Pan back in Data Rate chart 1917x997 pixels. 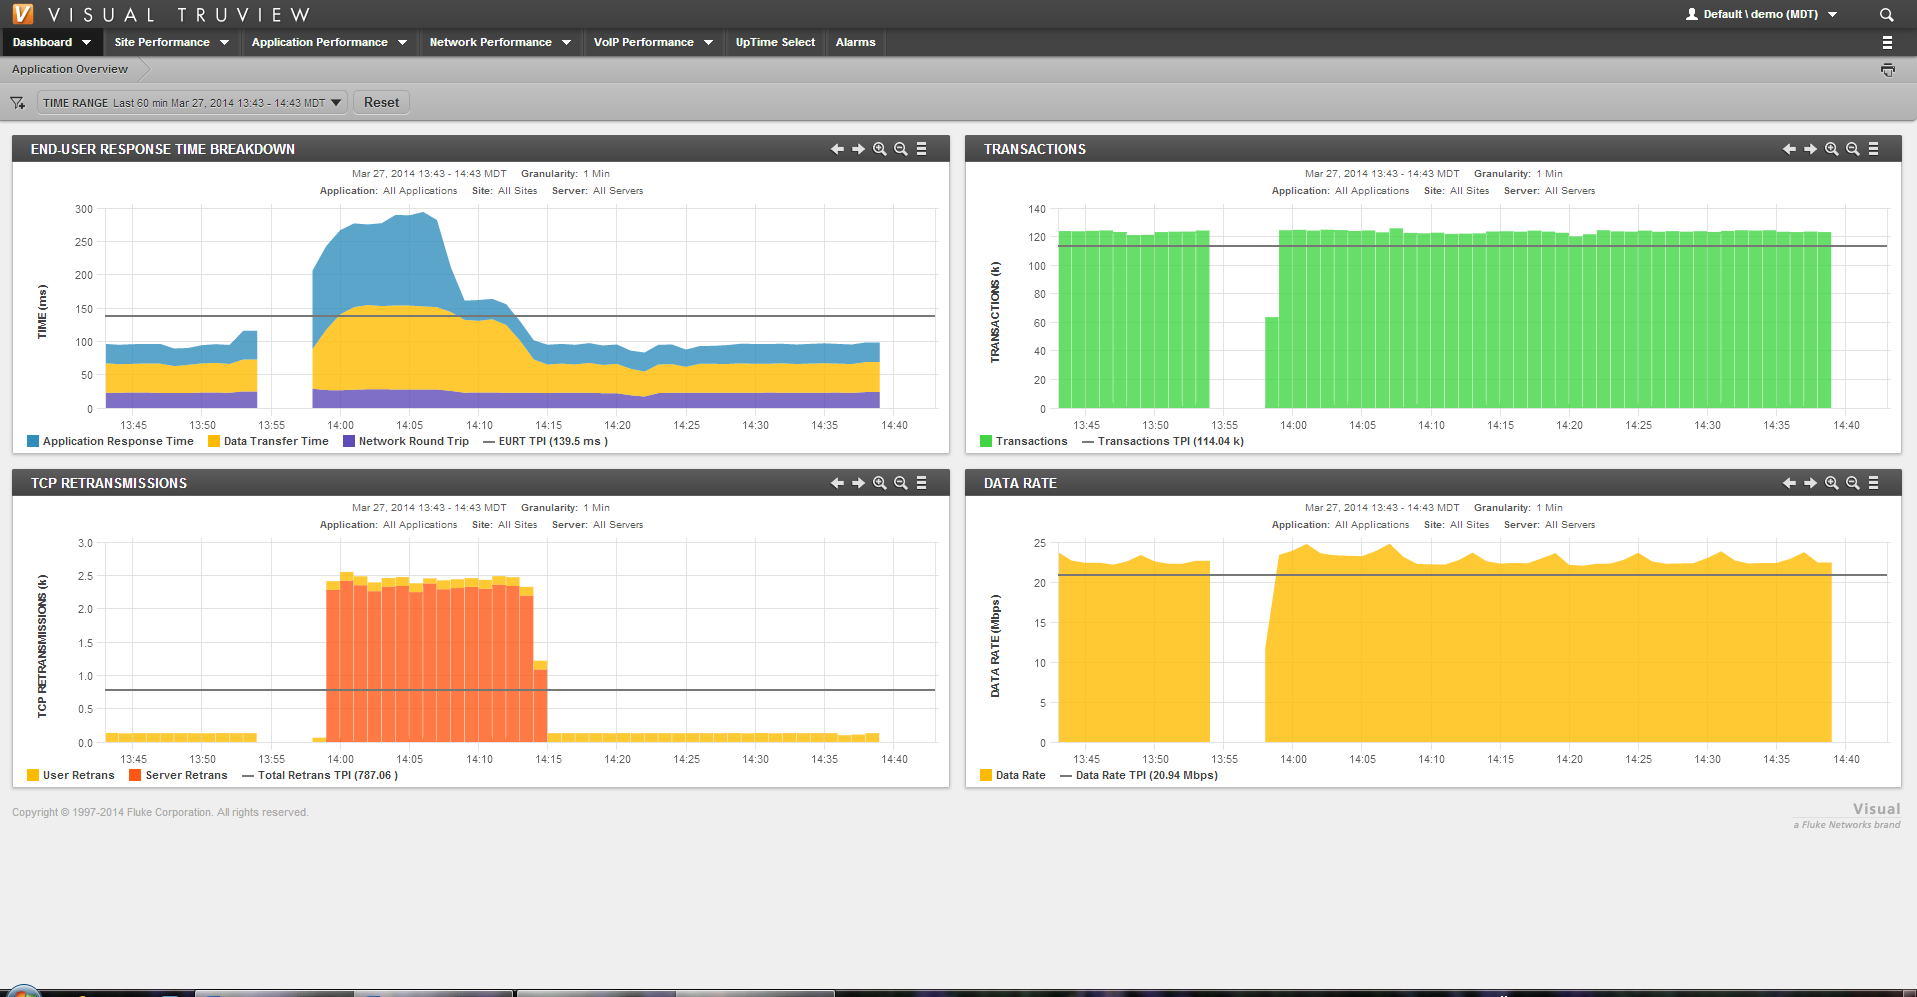point(1789,483)
